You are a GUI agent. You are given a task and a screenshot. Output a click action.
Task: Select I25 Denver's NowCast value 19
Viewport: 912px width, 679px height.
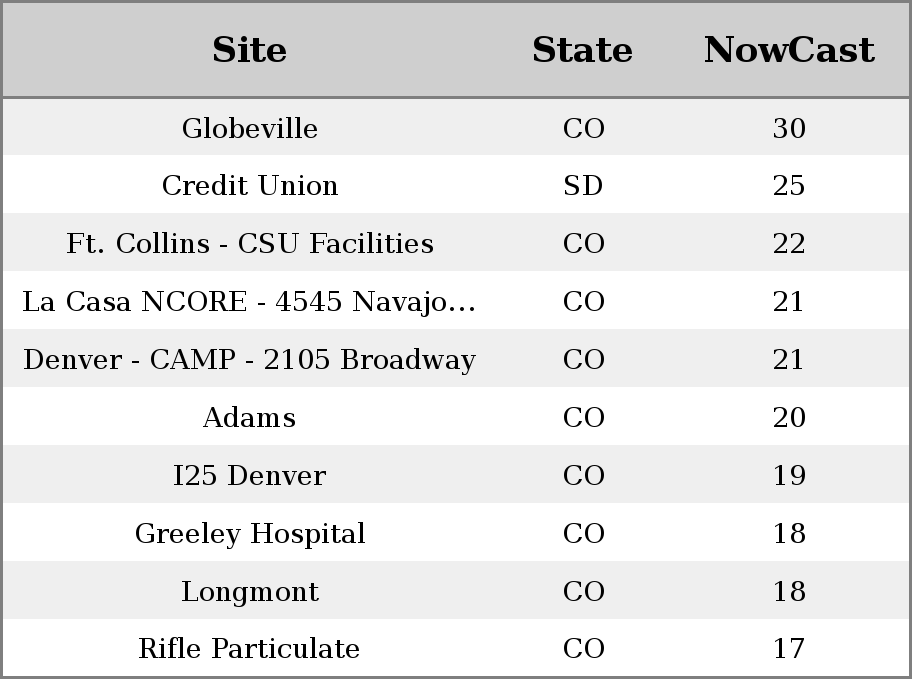click(789, 475)
